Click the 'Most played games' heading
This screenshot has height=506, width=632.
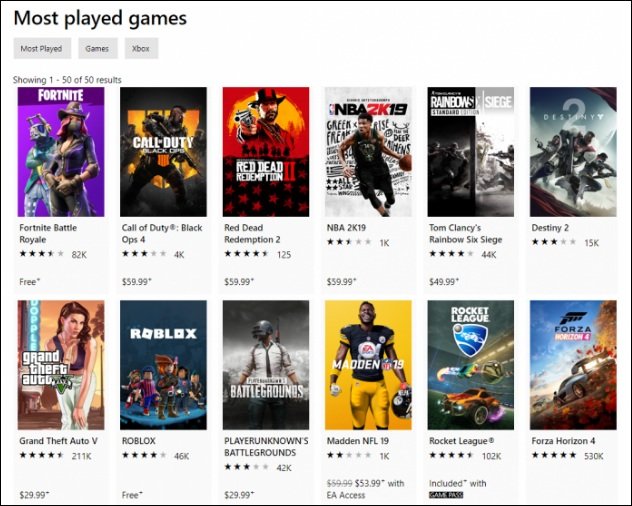pyautogui.click(x=100, y=18)
